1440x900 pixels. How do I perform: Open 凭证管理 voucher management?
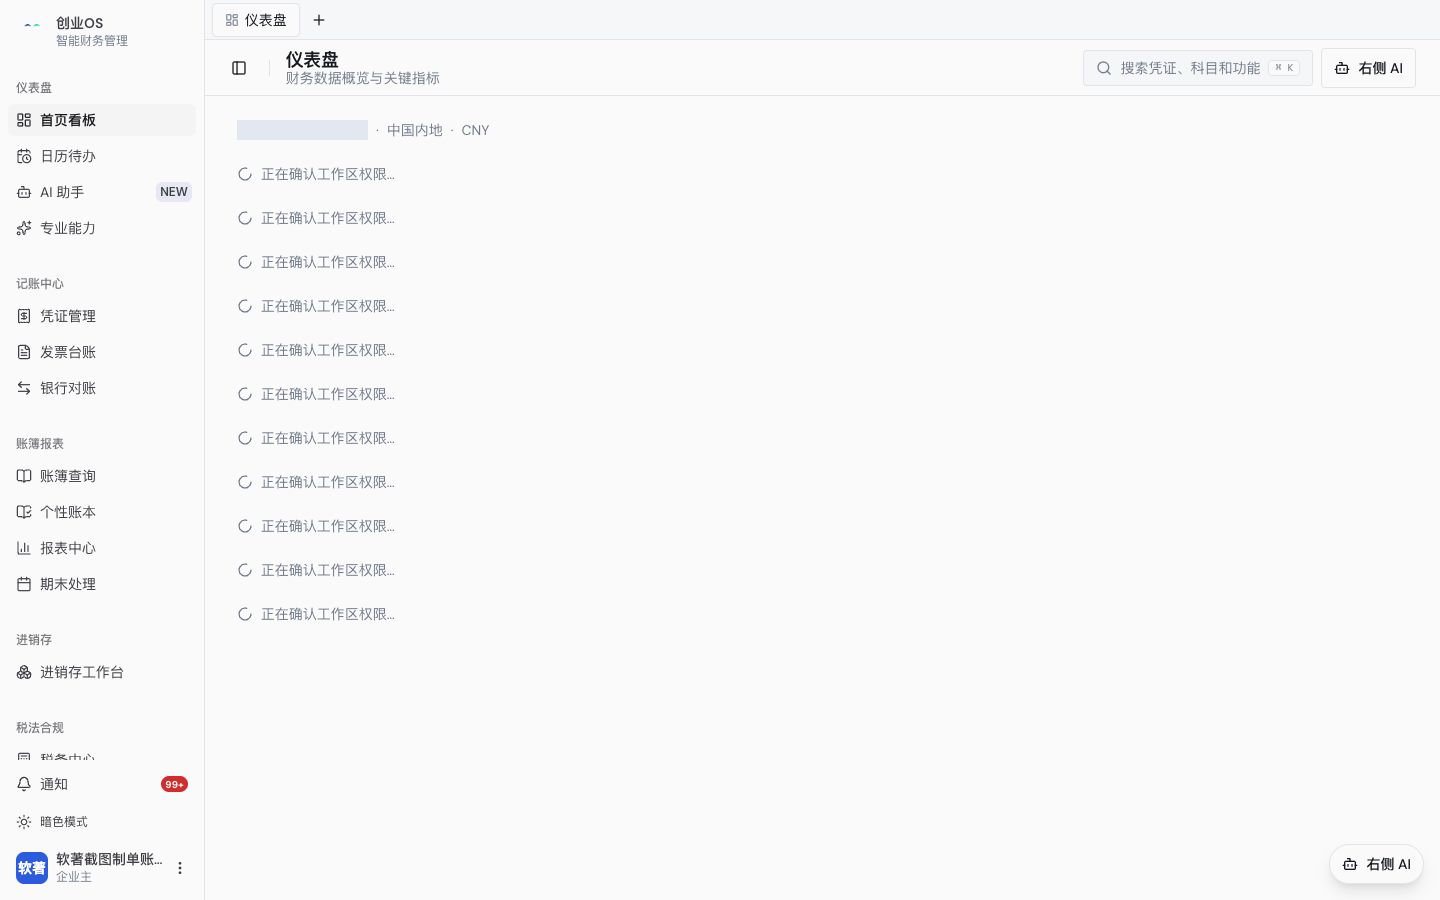102,316
